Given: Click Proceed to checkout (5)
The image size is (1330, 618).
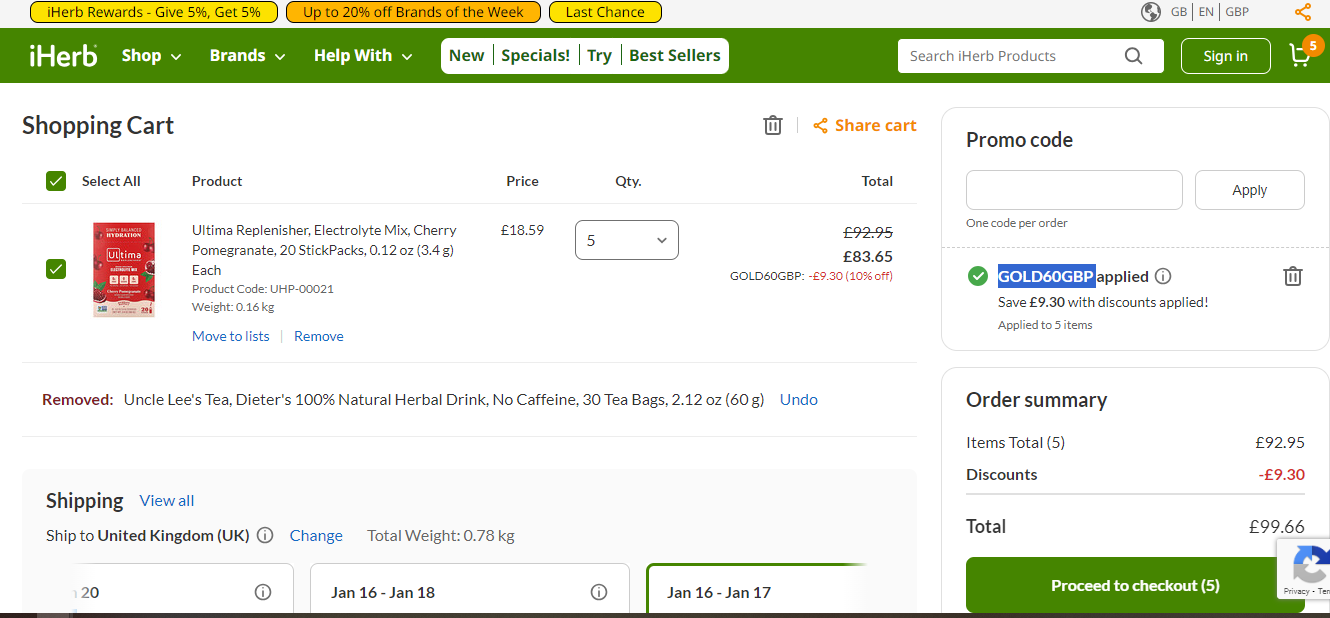Looking at the screenshot, I should coord(1135,585).
